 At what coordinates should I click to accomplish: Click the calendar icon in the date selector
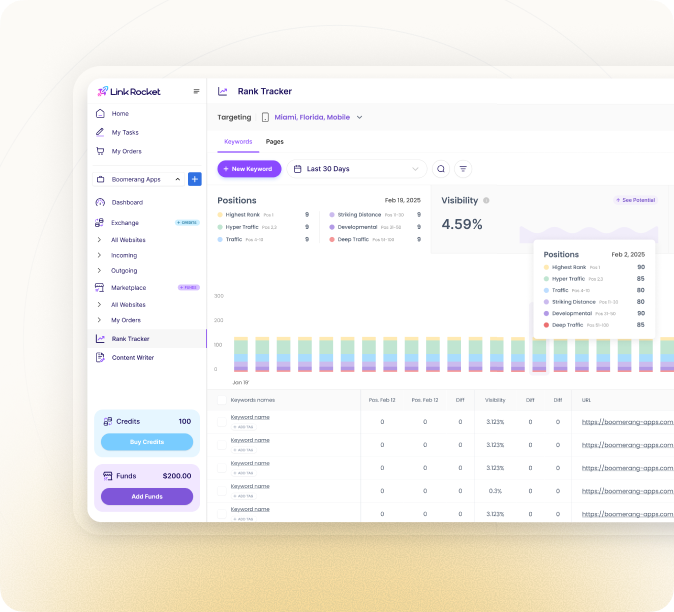[x=297, y=169]
